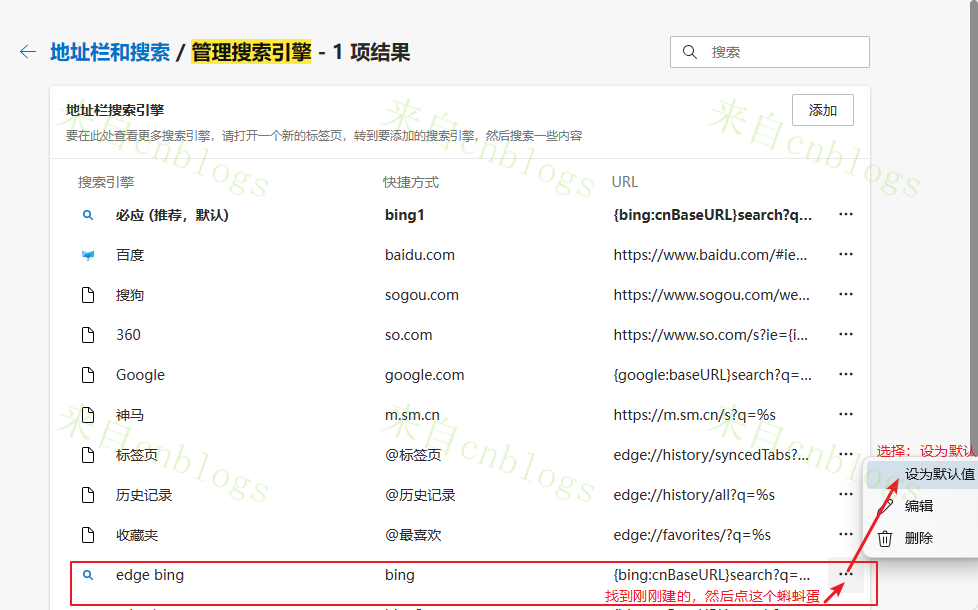Click the page icon next to 神马
This screenshot has height=610, width=978.
tap(88, 415)
